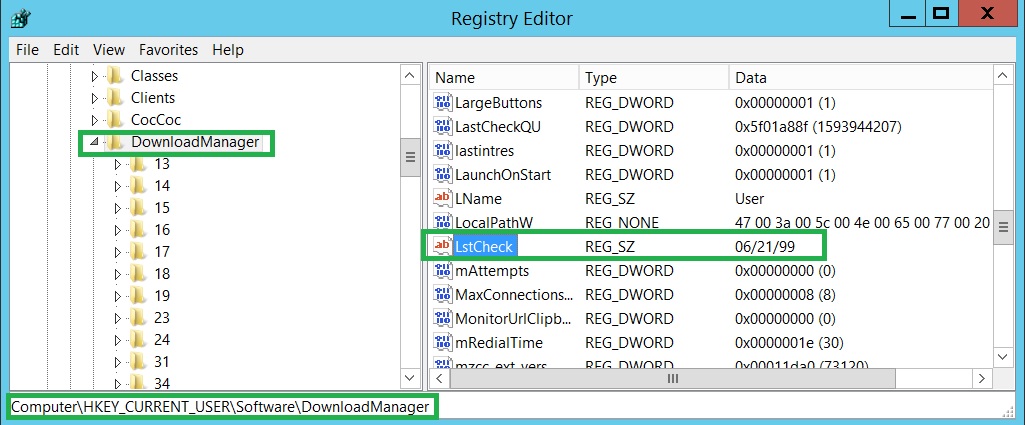Click the mRedialTime DWORD icon

click(x=443, y=343)
